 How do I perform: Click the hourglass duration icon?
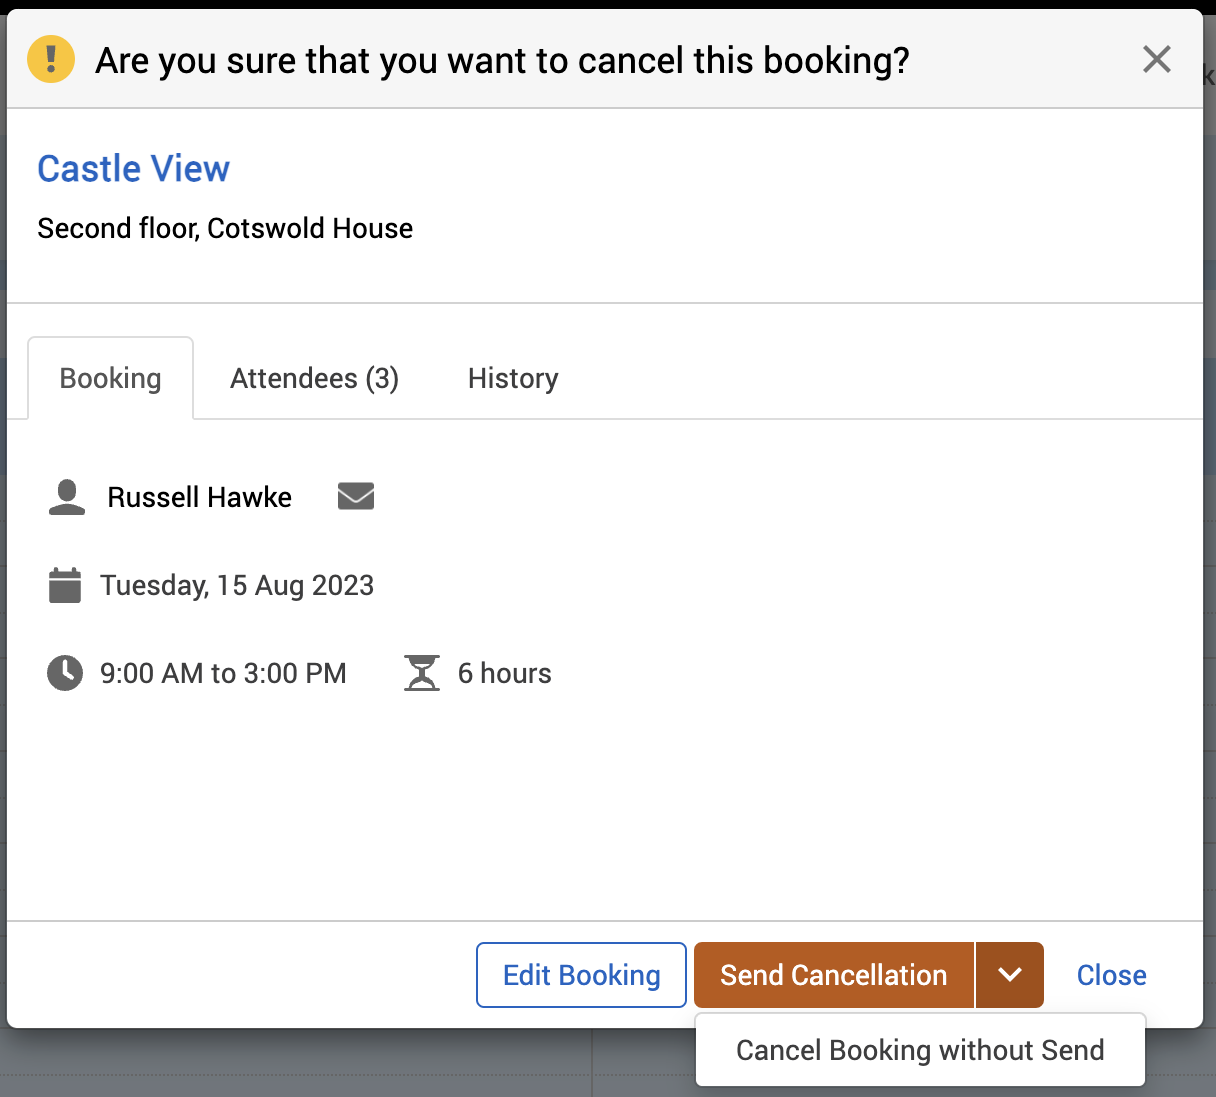click(x=422, y=673)
